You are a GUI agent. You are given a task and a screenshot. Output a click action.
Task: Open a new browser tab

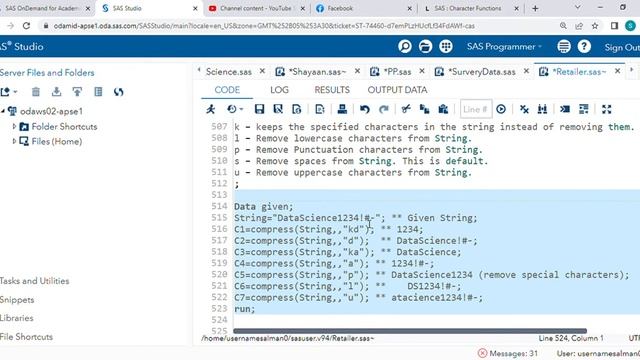[x=535, y=8]
